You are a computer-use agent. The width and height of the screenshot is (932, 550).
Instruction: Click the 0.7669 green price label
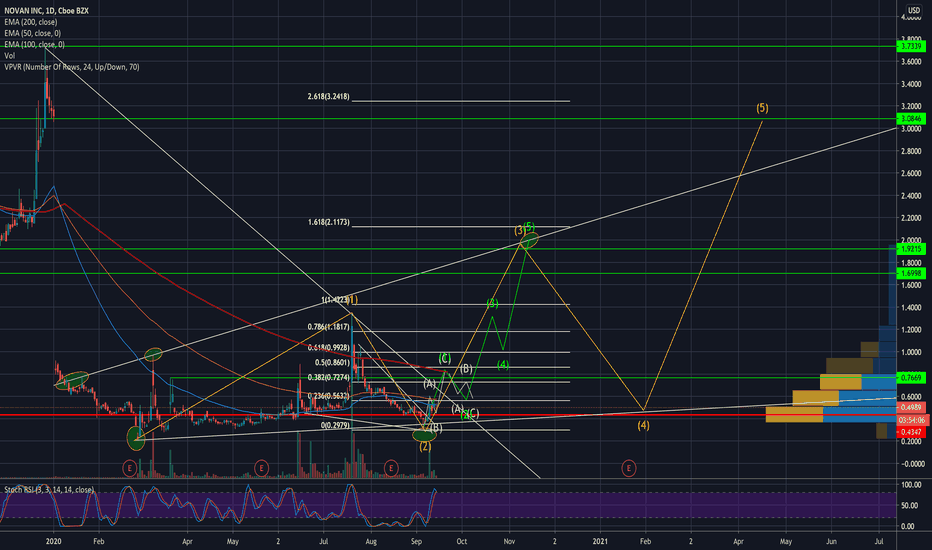pos(911,378)
